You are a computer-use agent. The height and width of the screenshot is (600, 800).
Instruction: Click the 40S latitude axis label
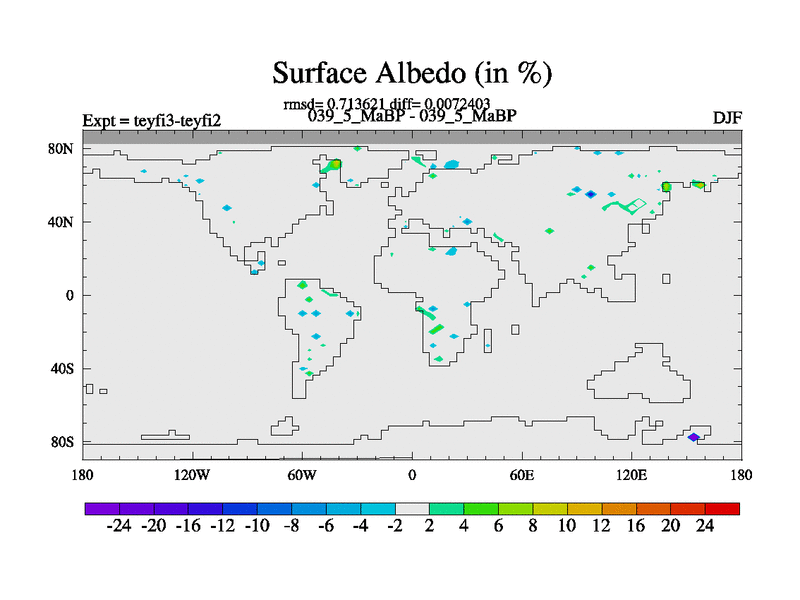62,369
